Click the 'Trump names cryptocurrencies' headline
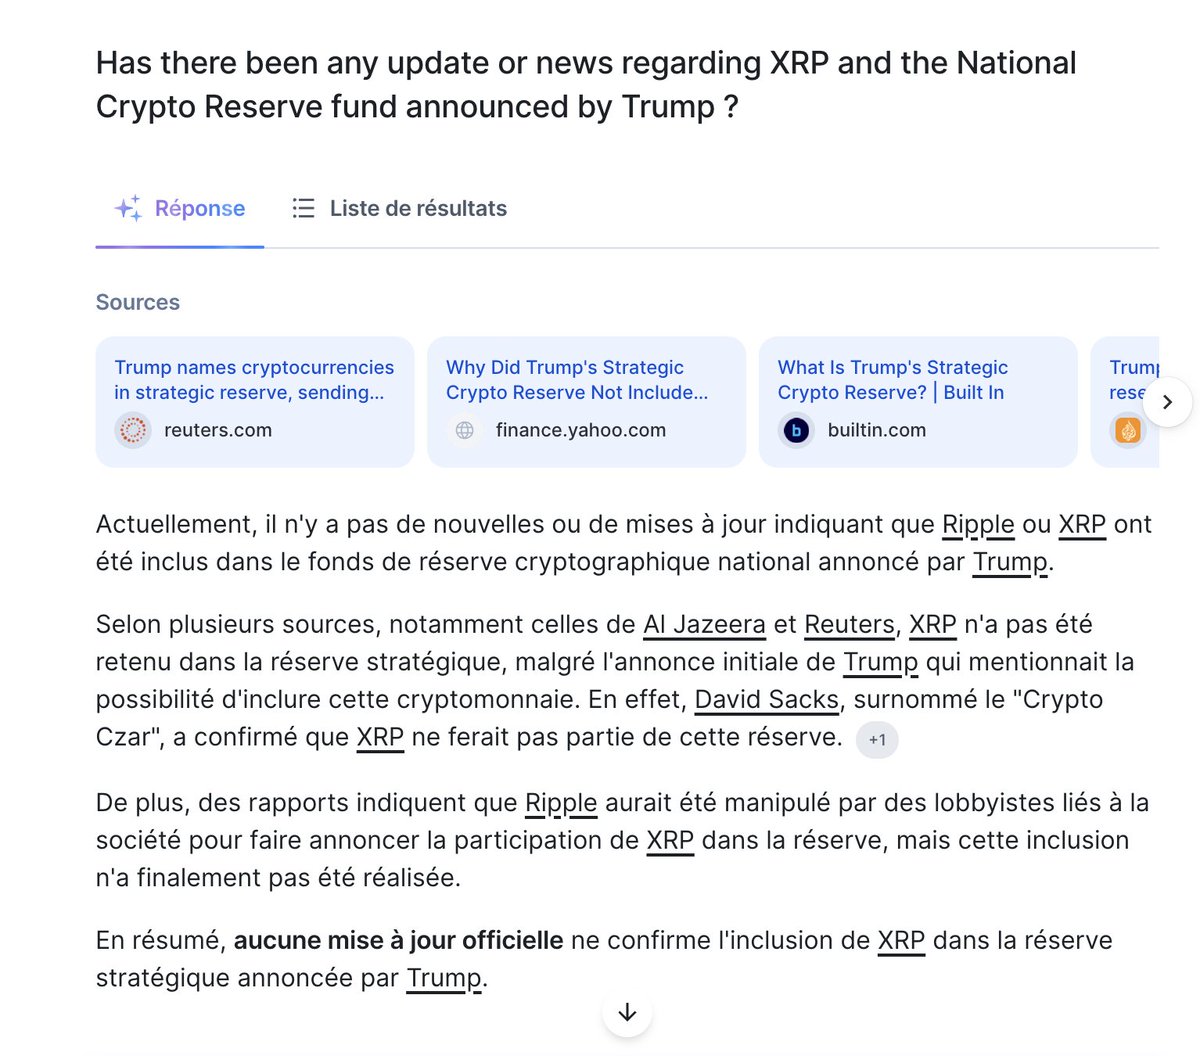This screenshot has height=1056, width=1200. [x=254, y=380]
